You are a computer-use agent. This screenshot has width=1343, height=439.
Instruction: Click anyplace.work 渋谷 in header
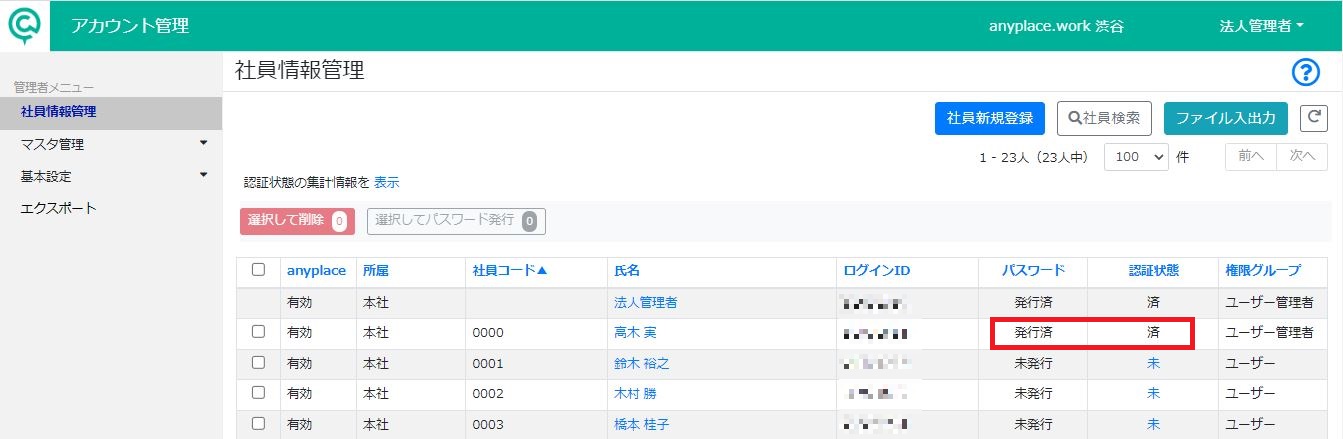coord(1056,26)
